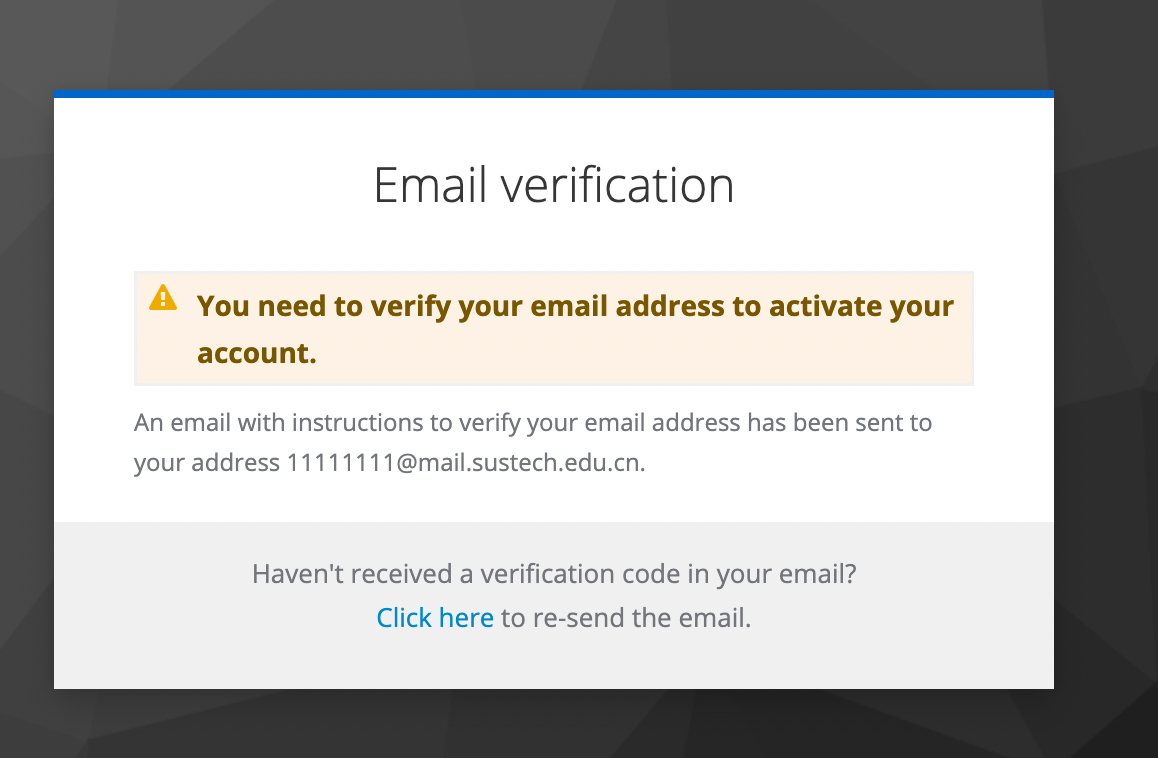Select the 11111111@mail.sustech.edu.cn email address text
This screenshot has width=1158, height=758.
coord(466,463)
